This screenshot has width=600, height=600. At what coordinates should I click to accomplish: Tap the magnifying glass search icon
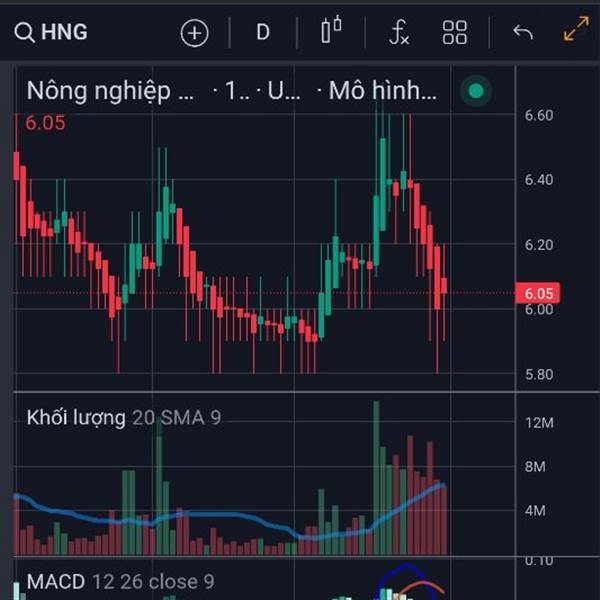point(24,32)
